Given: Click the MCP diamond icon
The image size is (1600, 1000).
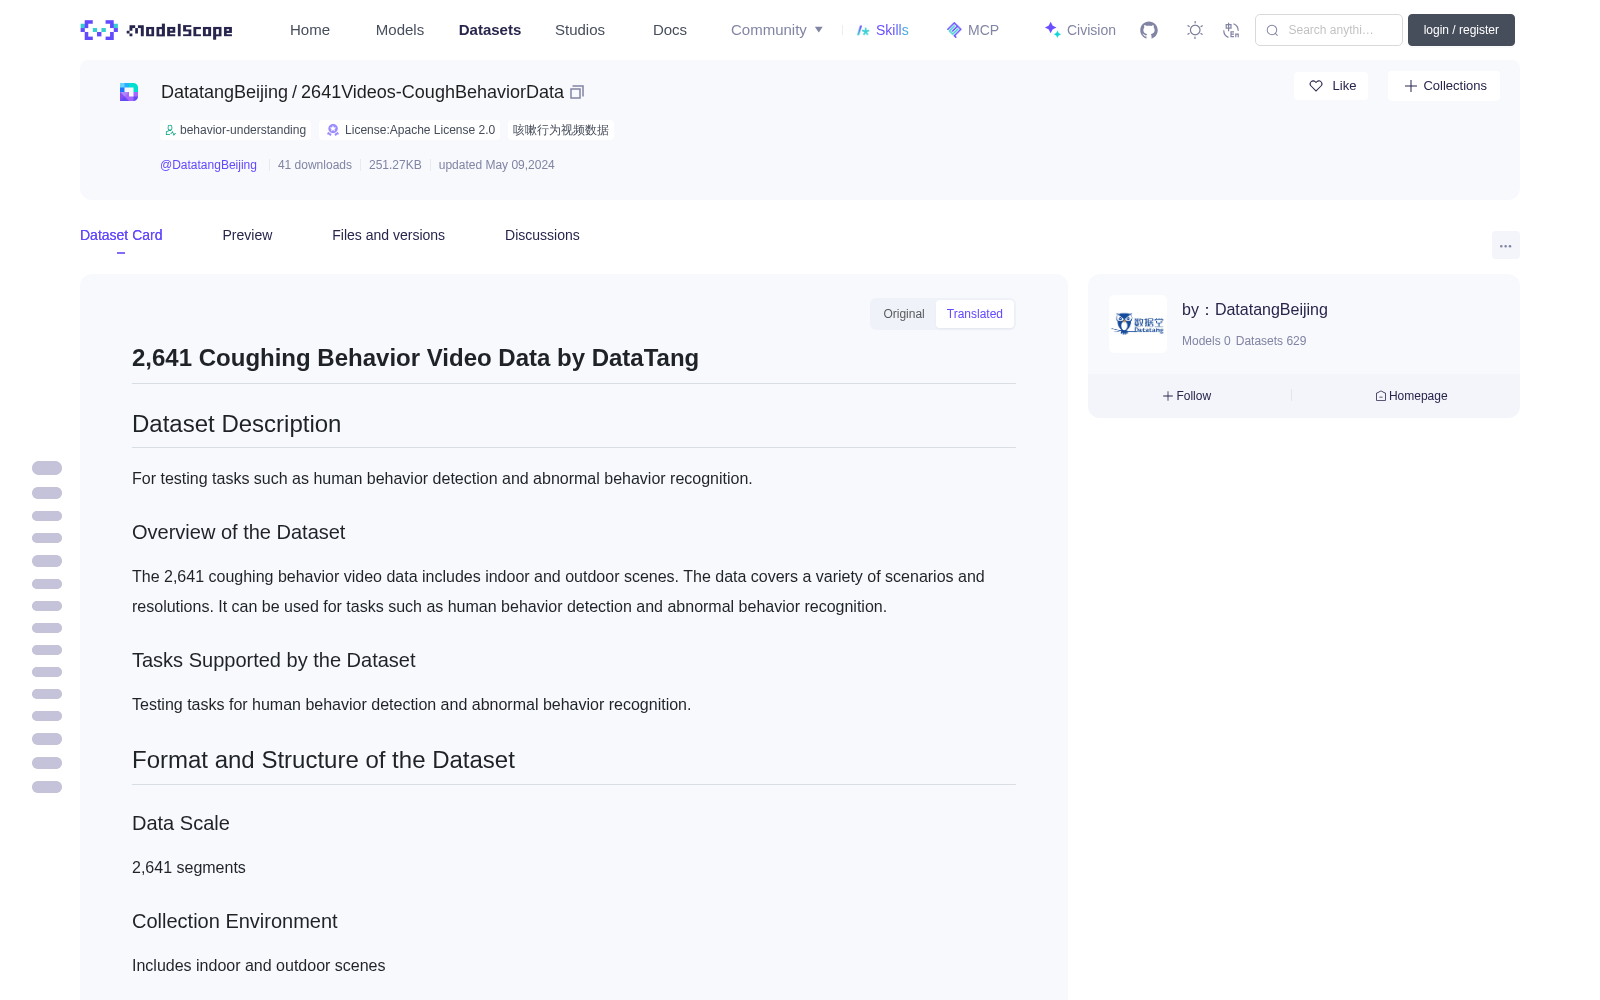Looking at the screenshot, I should click(954, 30).
